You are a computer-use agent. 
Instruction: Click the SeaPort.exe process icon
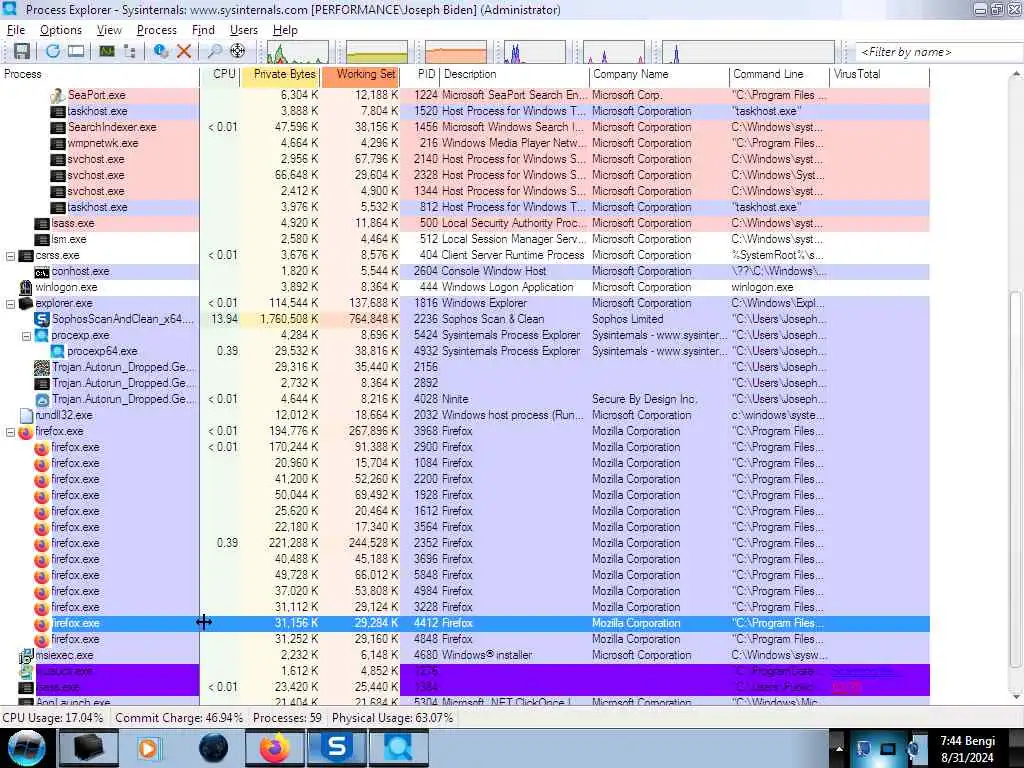(58, 95)
